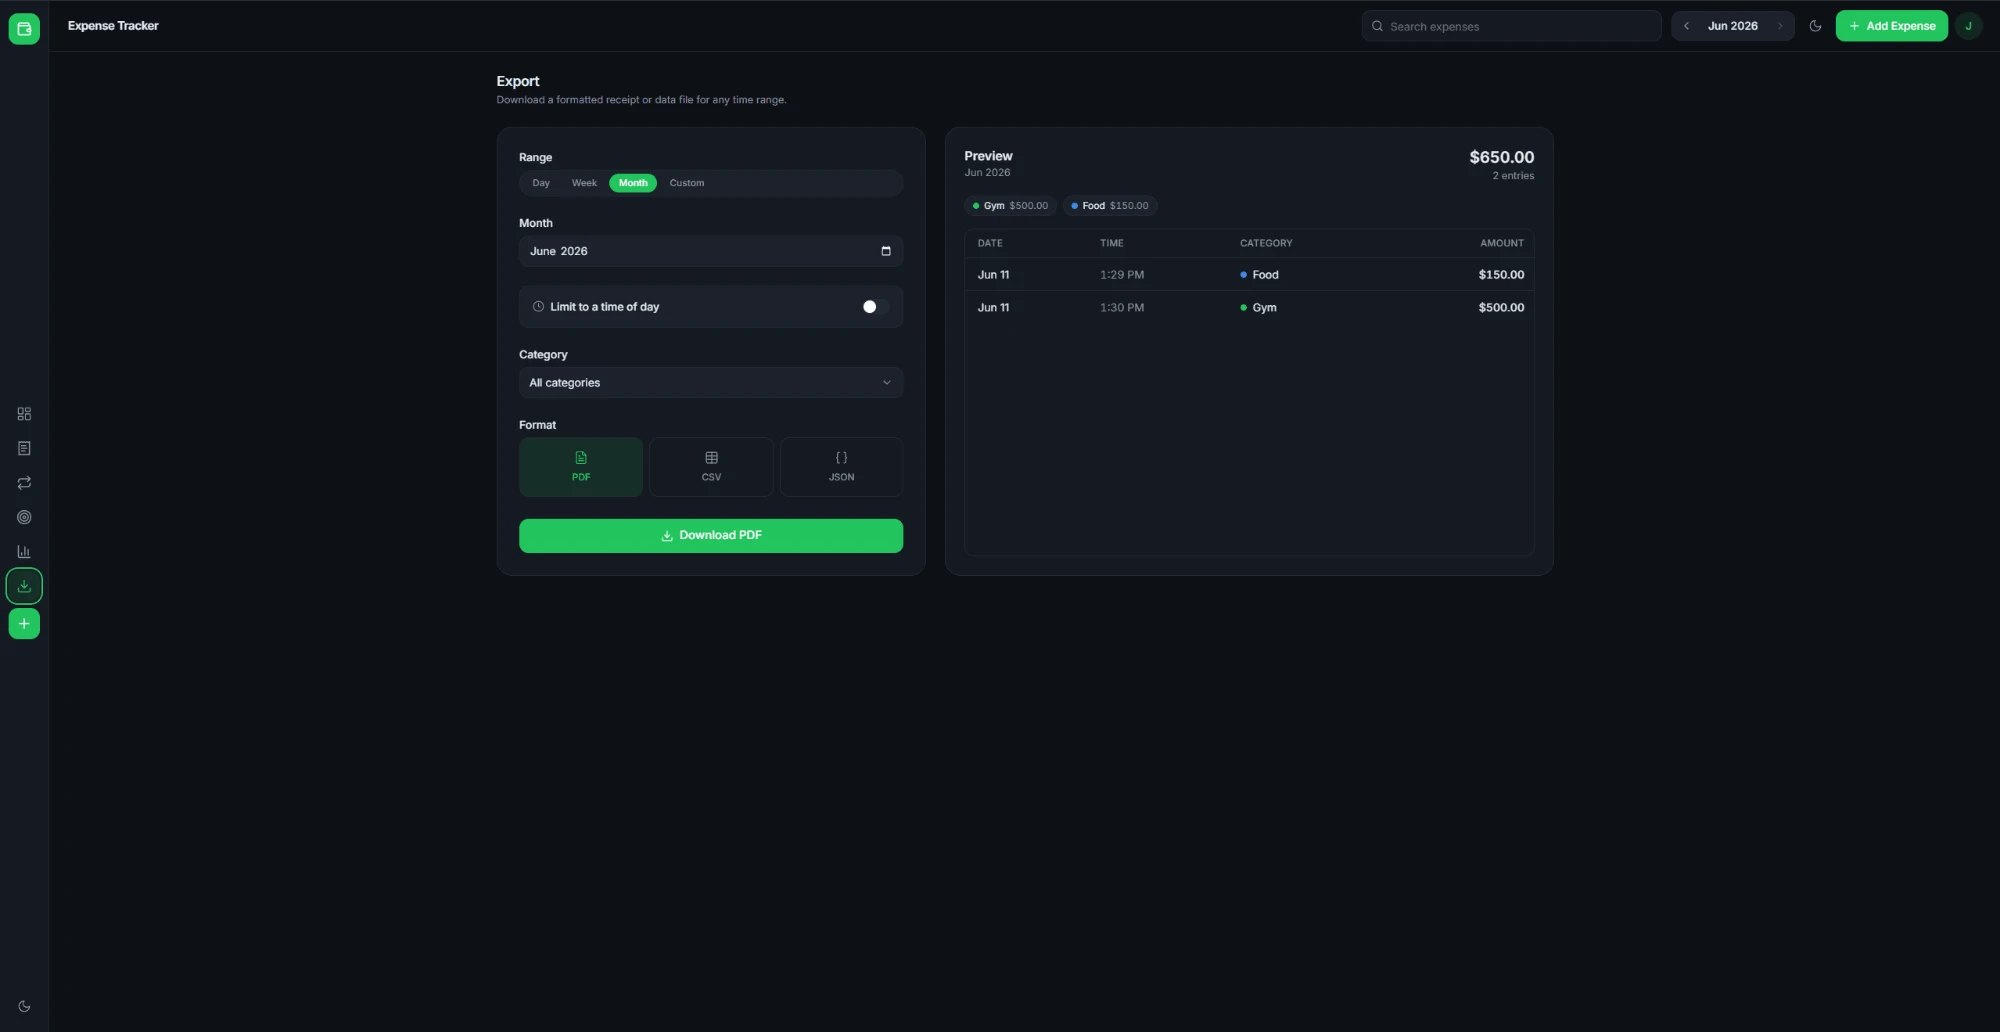Open the goals target icon in sidebar
Image resolution: width=2000 pixels, height=1032 pixels.
pyautogui.click(x=24, y=517)
